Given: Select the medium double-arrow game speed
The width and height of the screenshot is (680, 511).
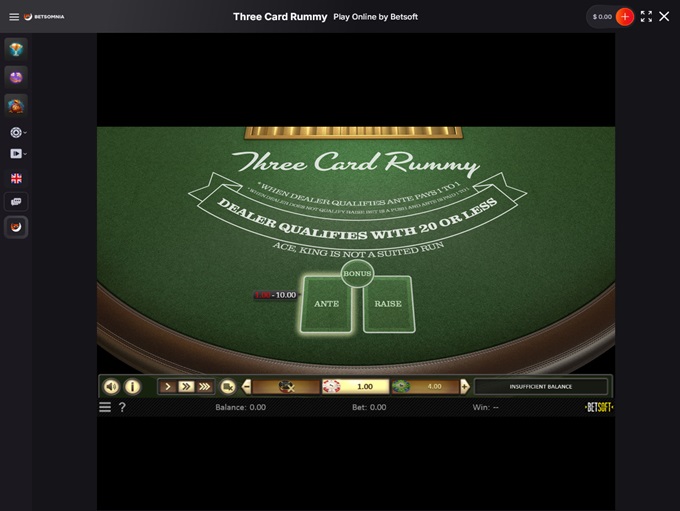Looking at the screenshot, I should pos(185,387).
